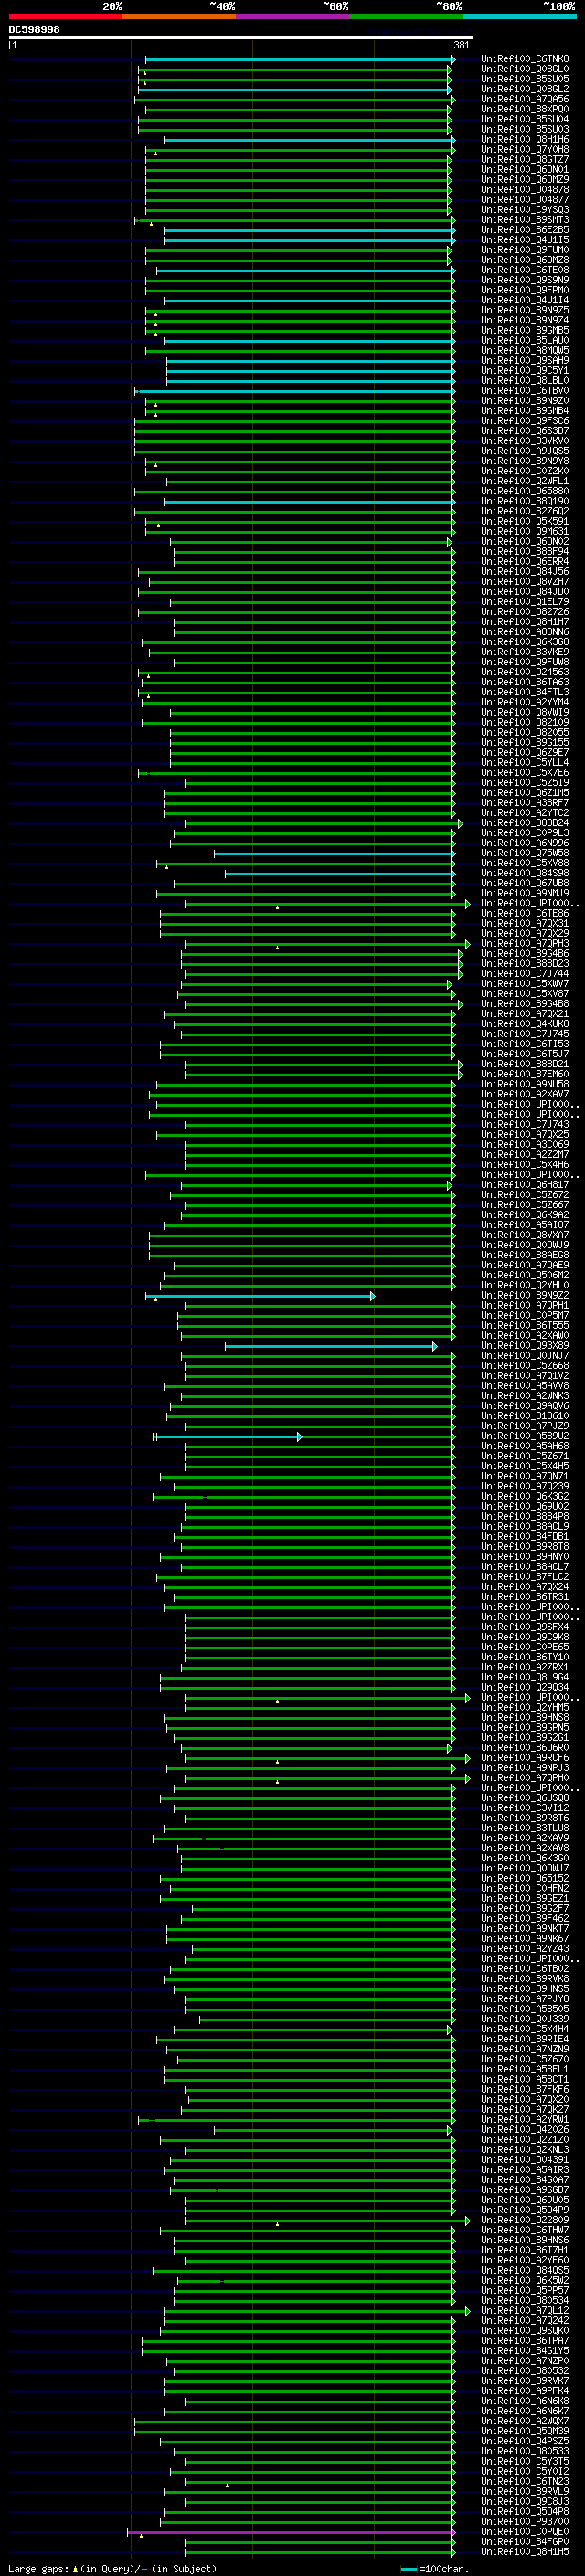This screenshot has height=2576, width=585.
Task: Select label UniRef100_C6TE08
Action: [525, 270]
